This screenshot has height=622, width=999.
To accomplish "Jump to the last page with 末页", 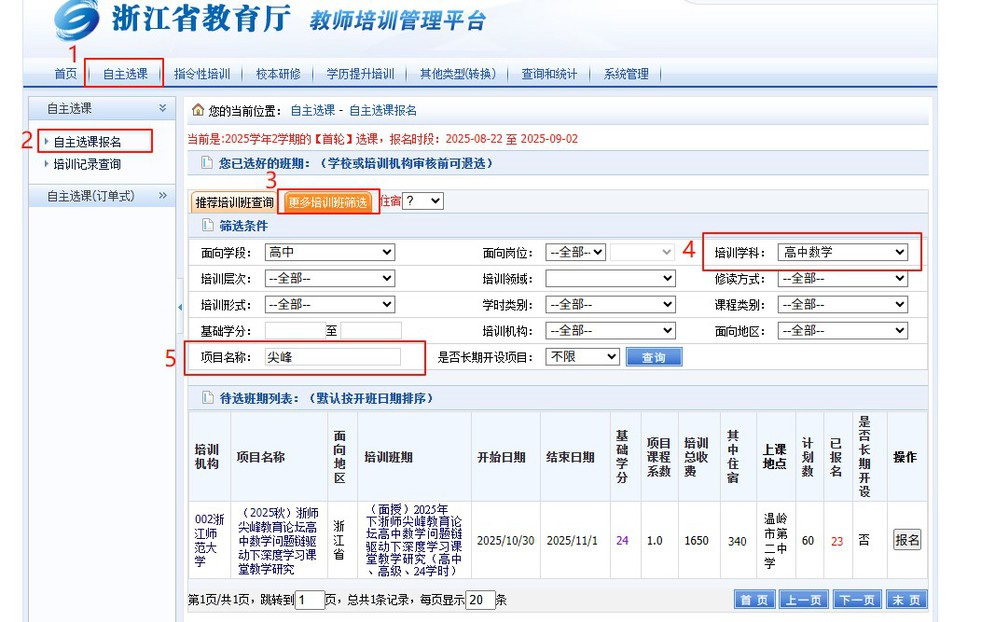I will [906, 600].
